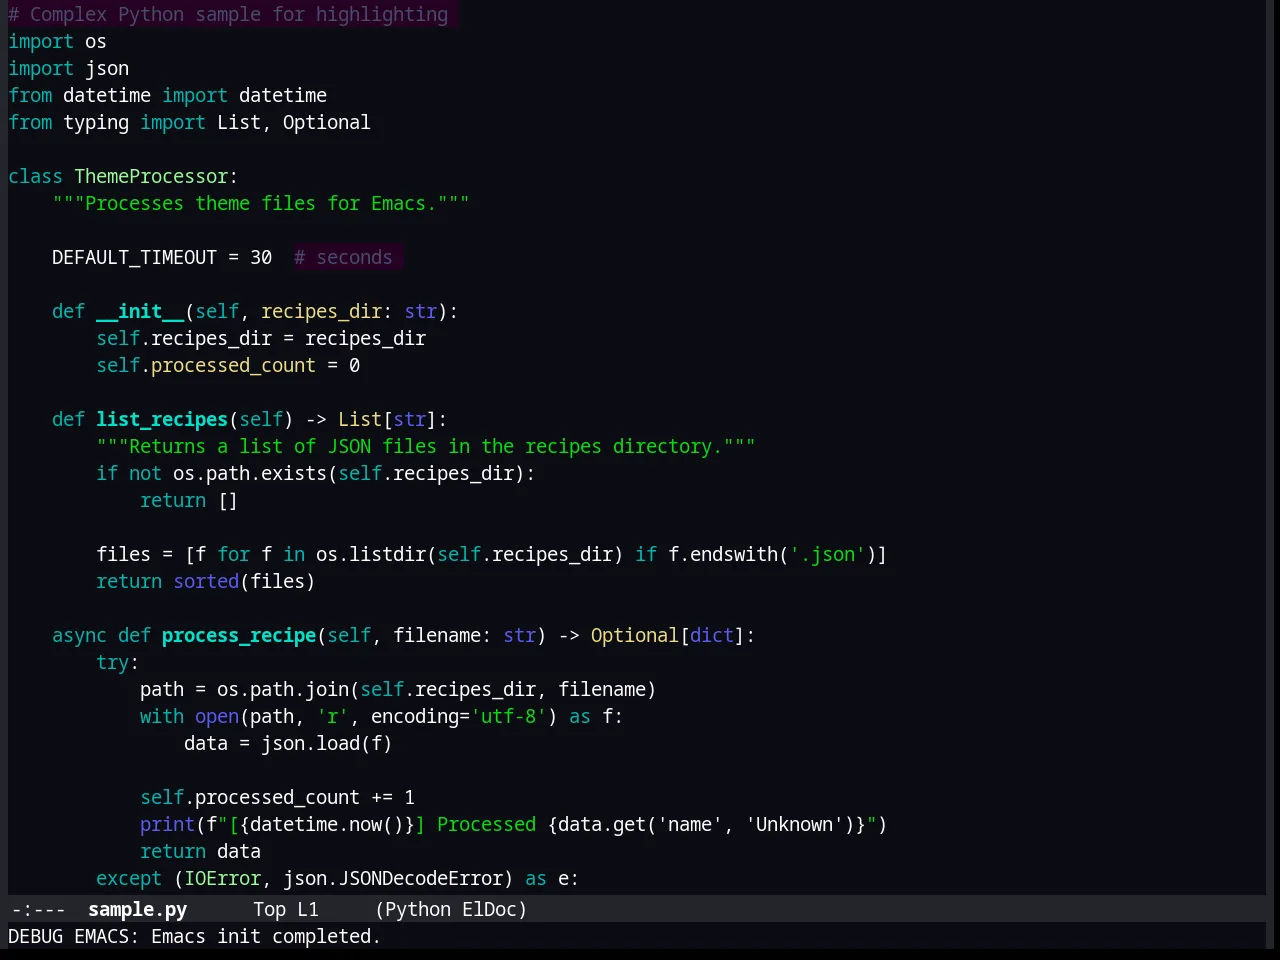Click the 'return []' statement
1280x960 pixels.
click(x=189, y=500)
